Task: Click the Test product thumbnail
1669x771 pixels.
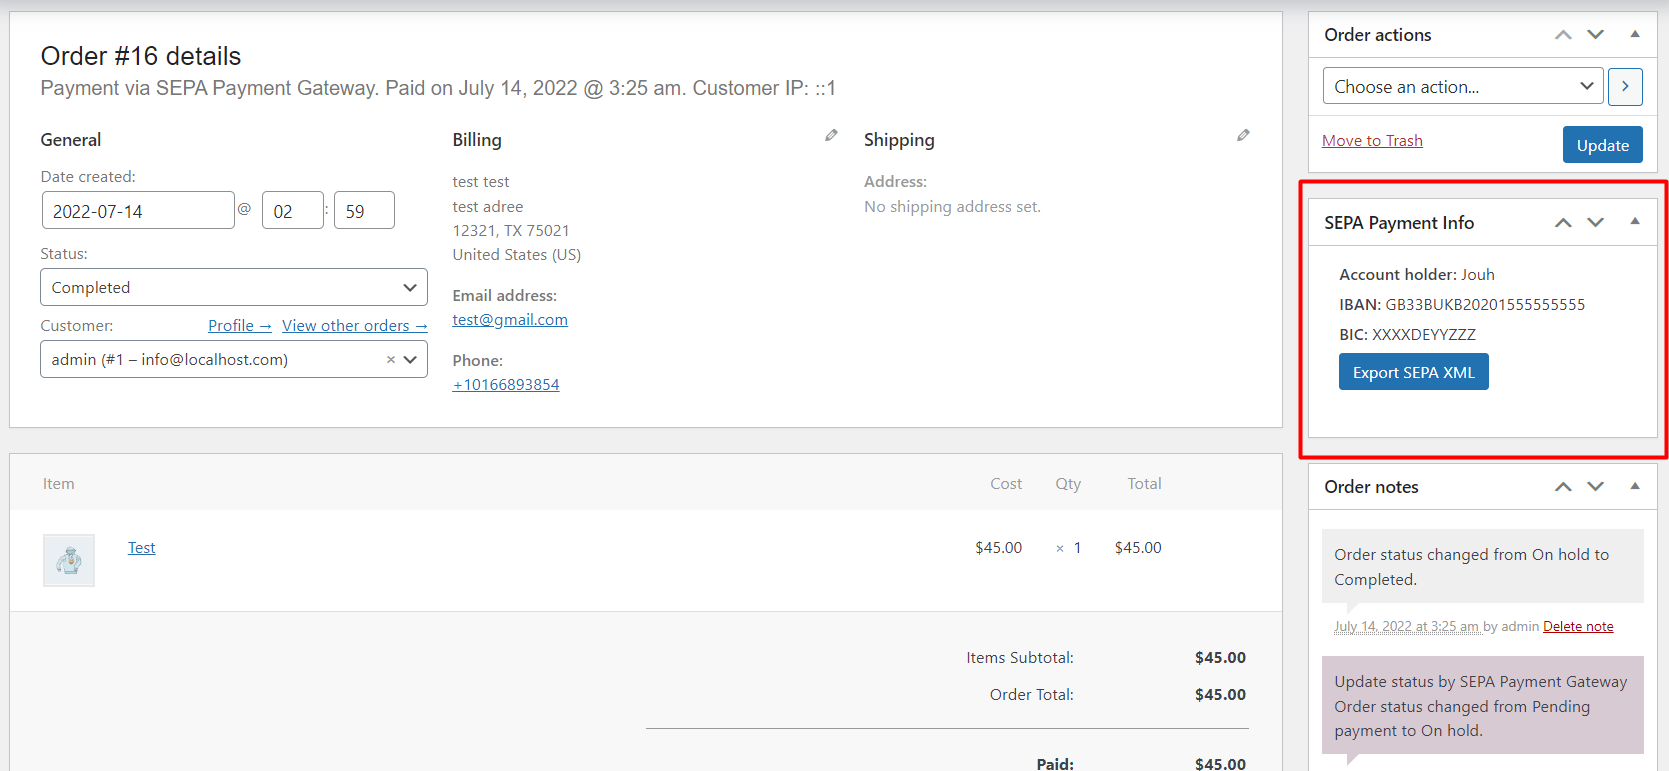Action: (69, 560)
